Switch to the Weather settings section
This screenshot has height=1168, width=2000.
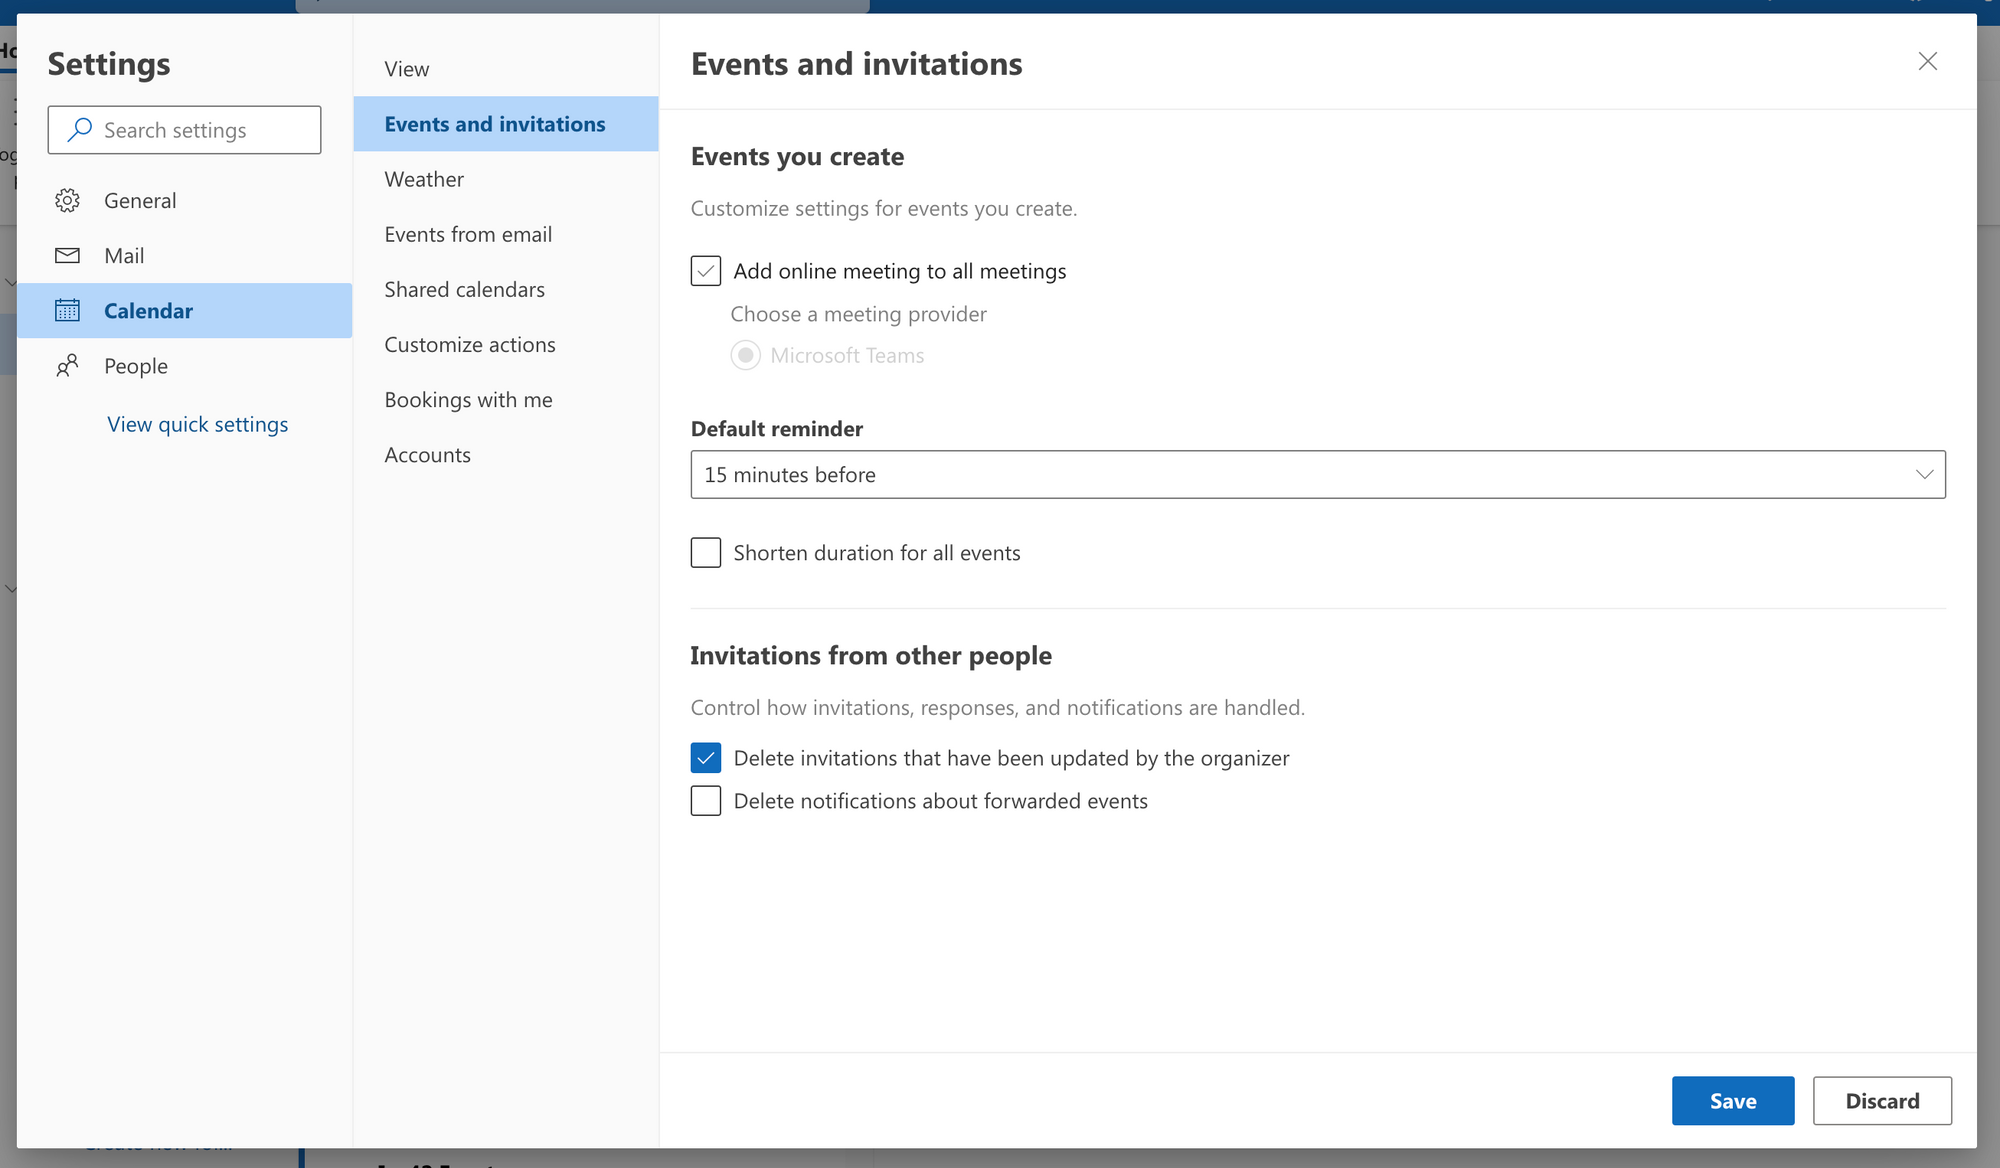pyautogui.click(x=424, y=179)
